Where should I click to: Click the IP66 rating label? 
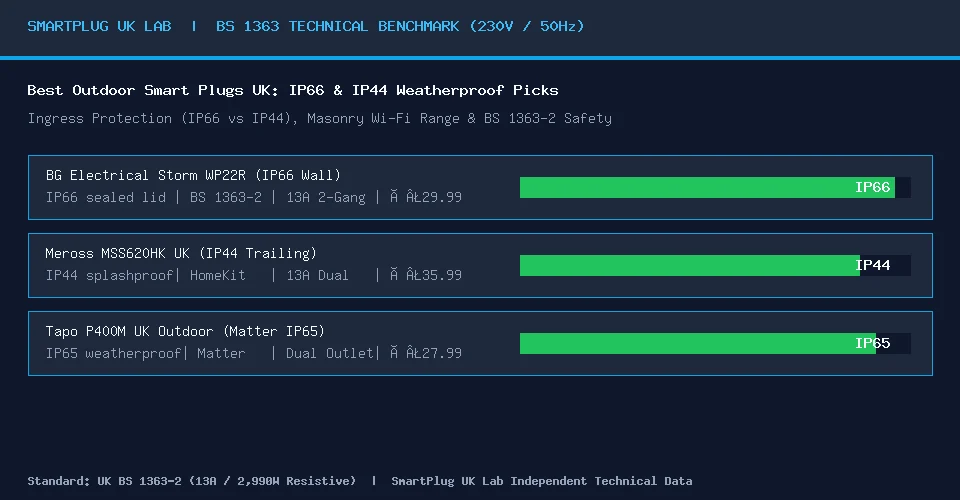pyautogui.click(x=872, y=187)
